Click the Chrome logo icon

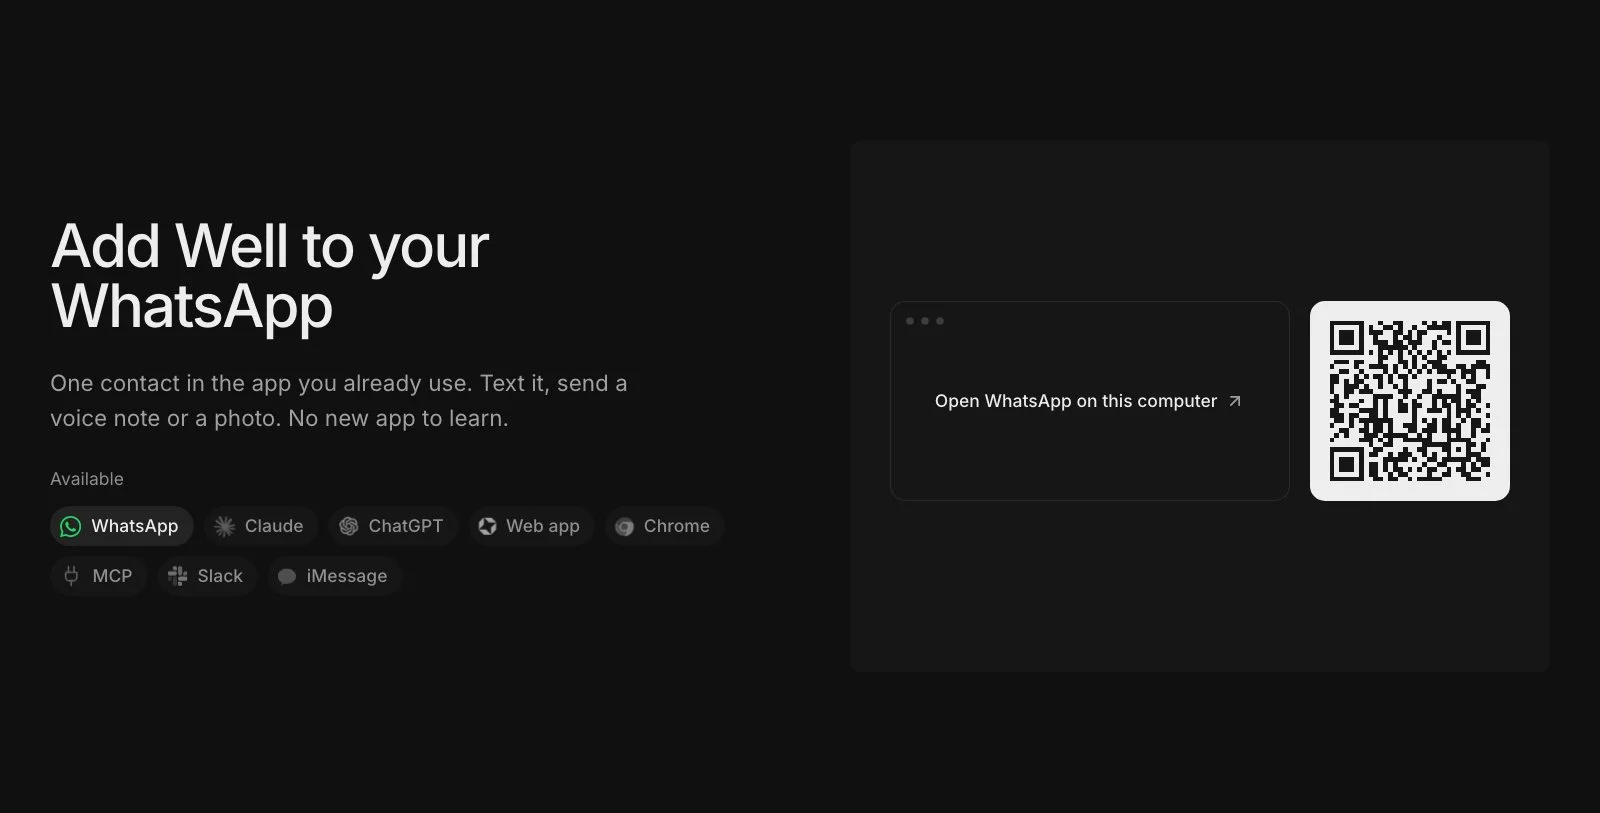click(624, 527)
